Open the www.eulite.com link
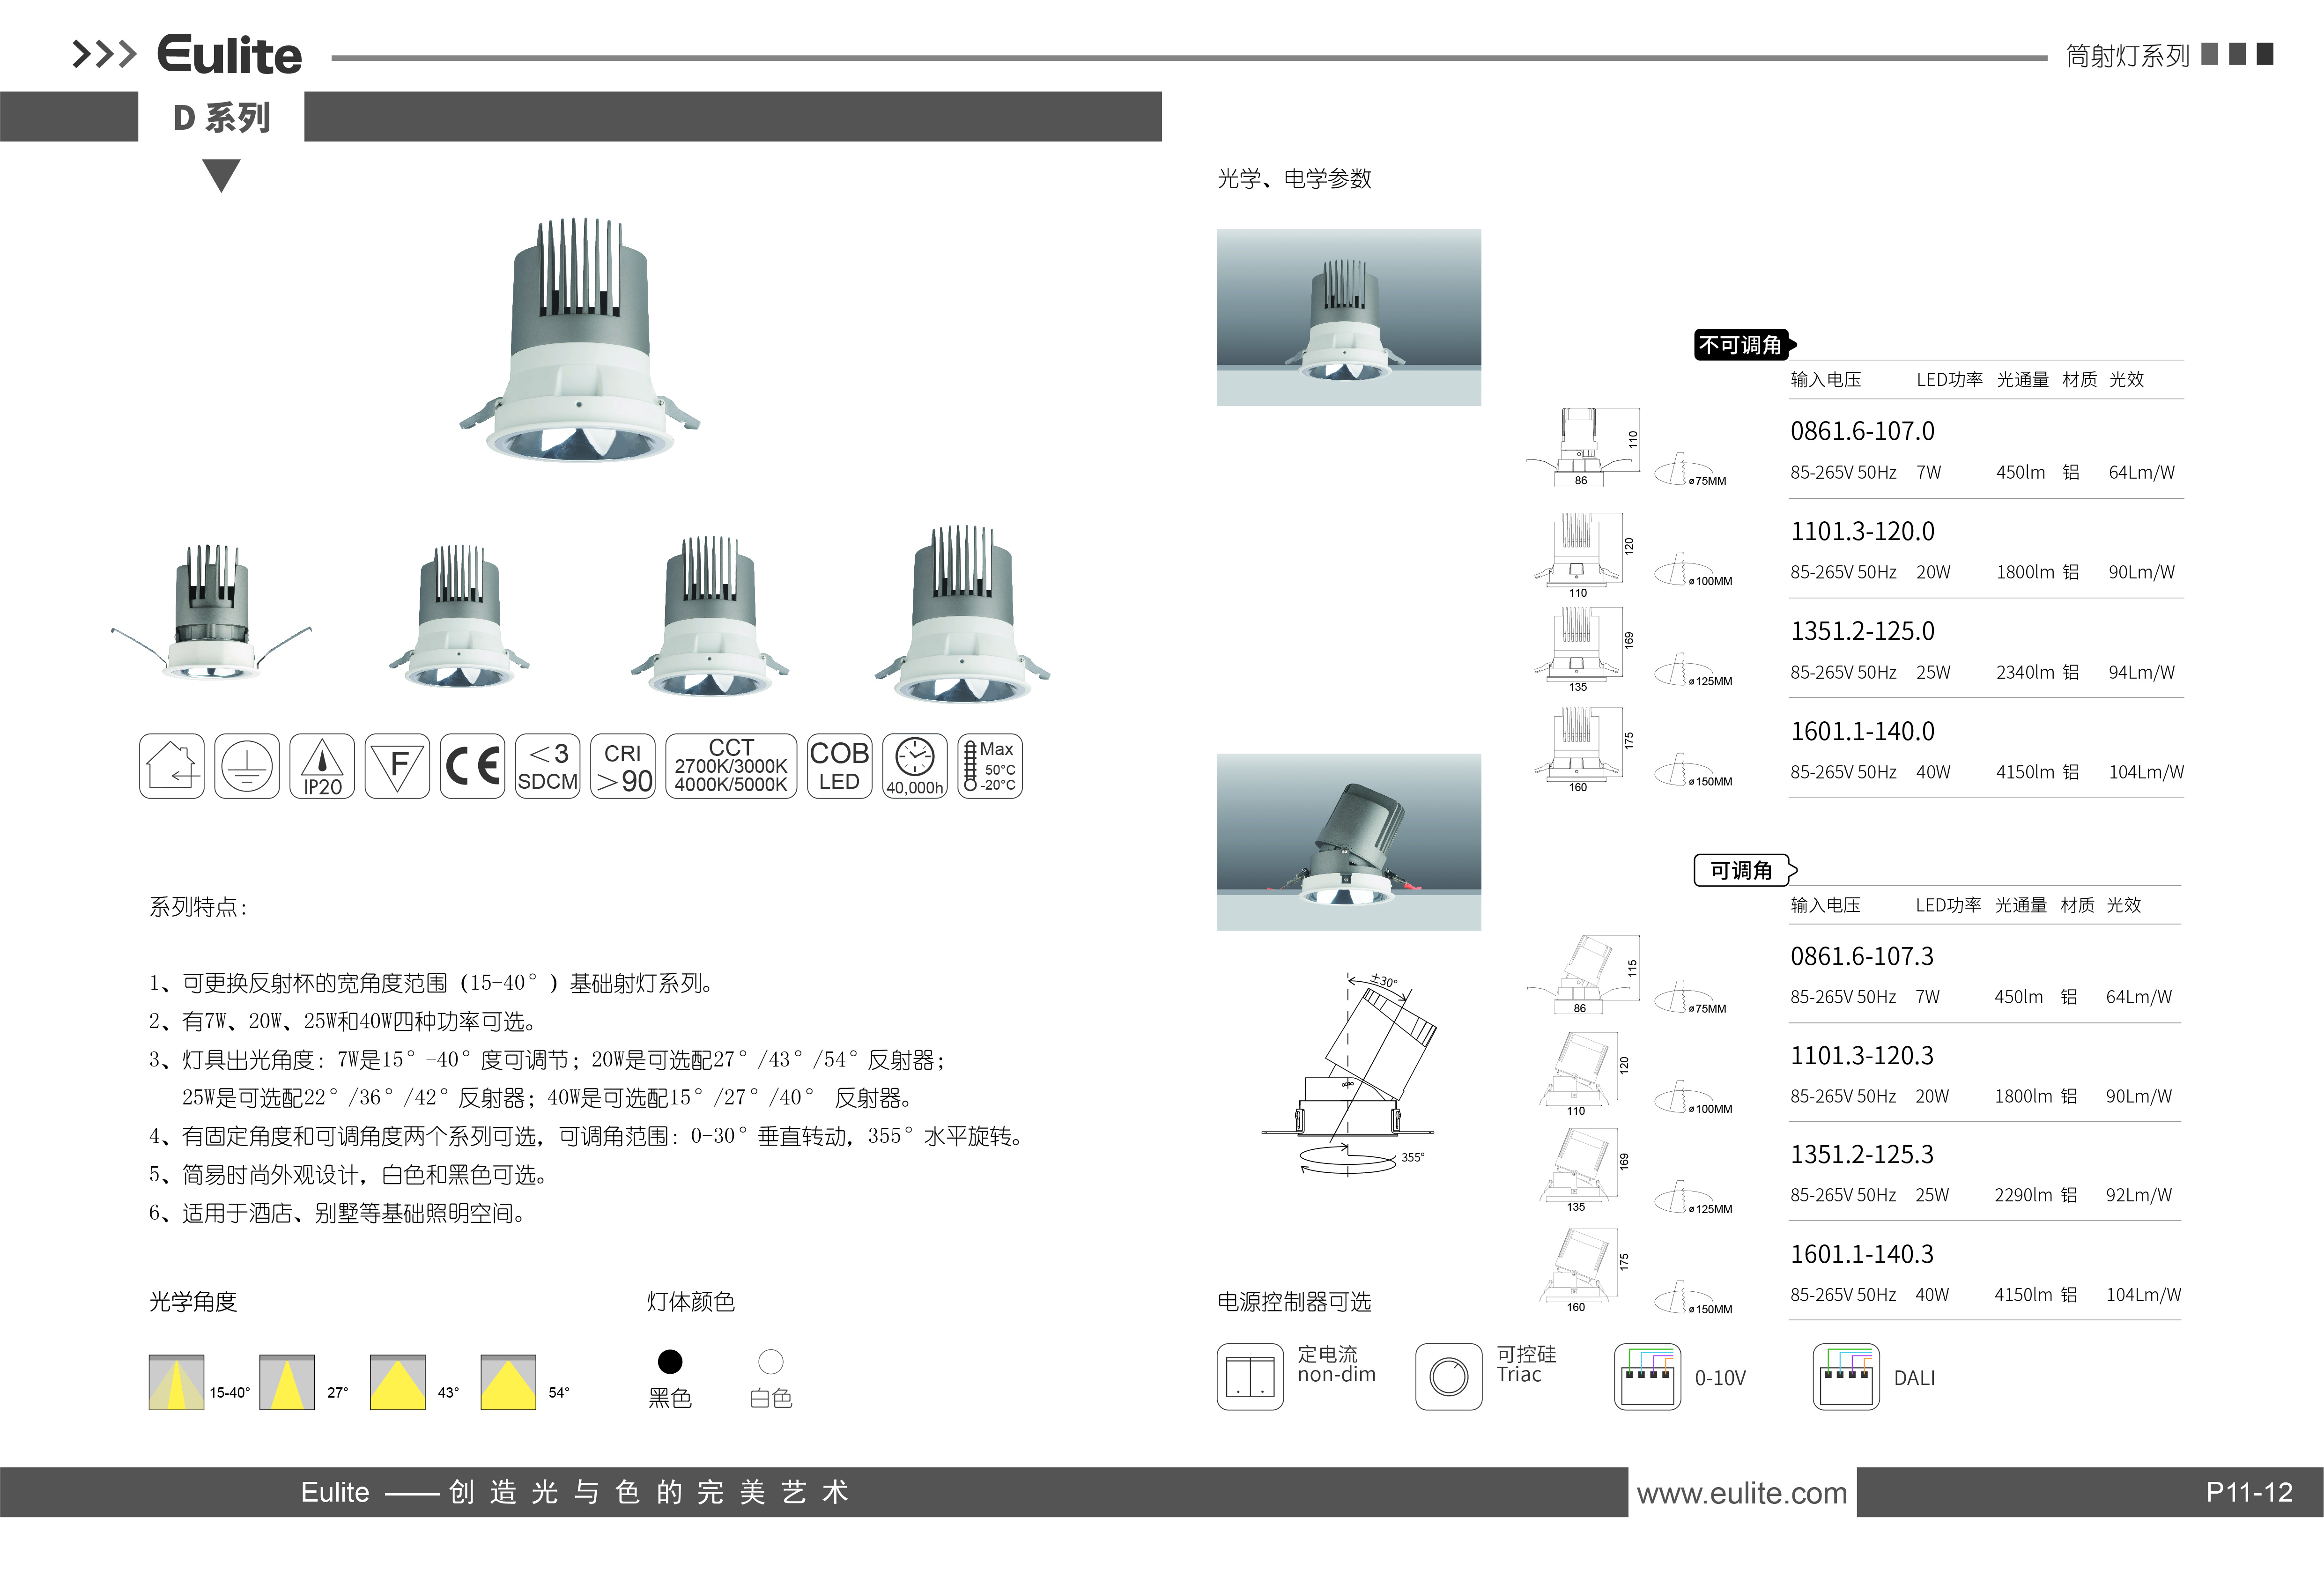This screenshot has width=2324, height=1577. tap(1741, 1493)
